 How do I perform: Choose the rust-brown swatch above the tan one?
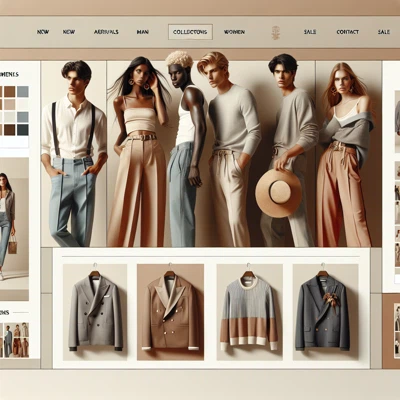9,91
